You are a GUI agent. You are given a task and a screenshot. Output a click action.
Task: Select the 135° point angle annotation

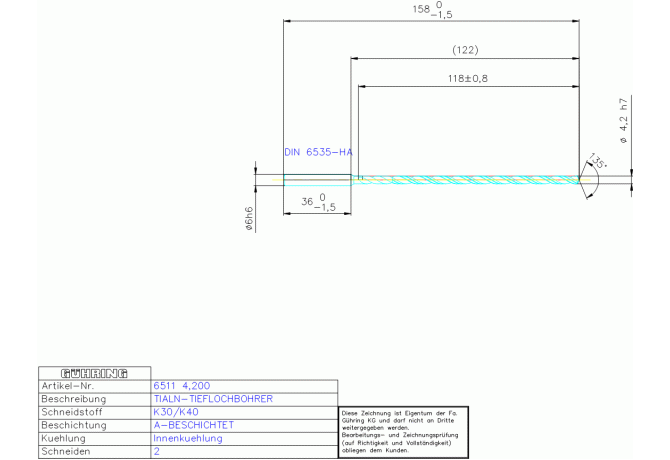(598, 162)
